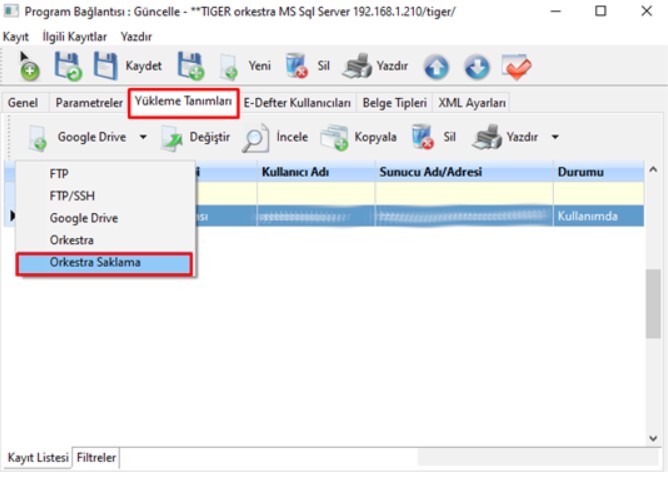
Task: Click the red checkmark icon in the toolbar
Action: 516,67
